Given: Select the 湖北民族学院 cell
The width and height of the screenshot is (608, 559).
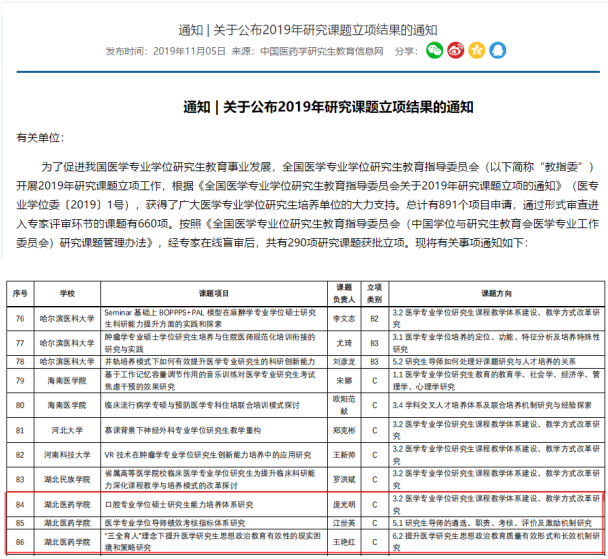Looking at the screenshot, I should (67, 480).
